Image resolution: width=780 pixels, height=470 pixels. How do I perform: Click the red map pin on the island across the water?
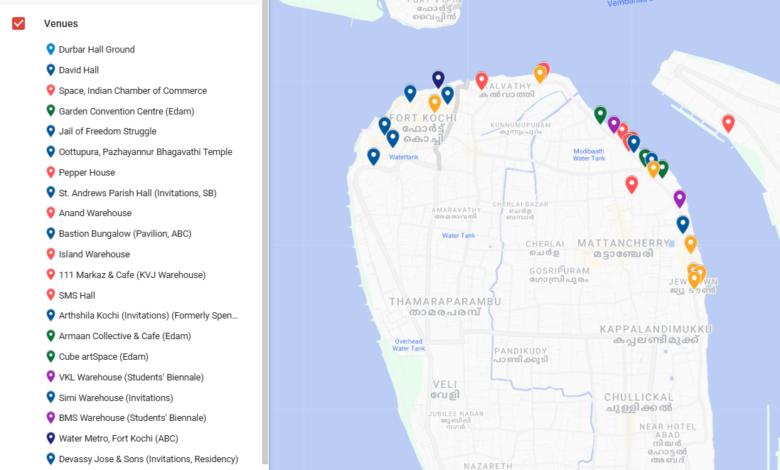tap(728, 123)
